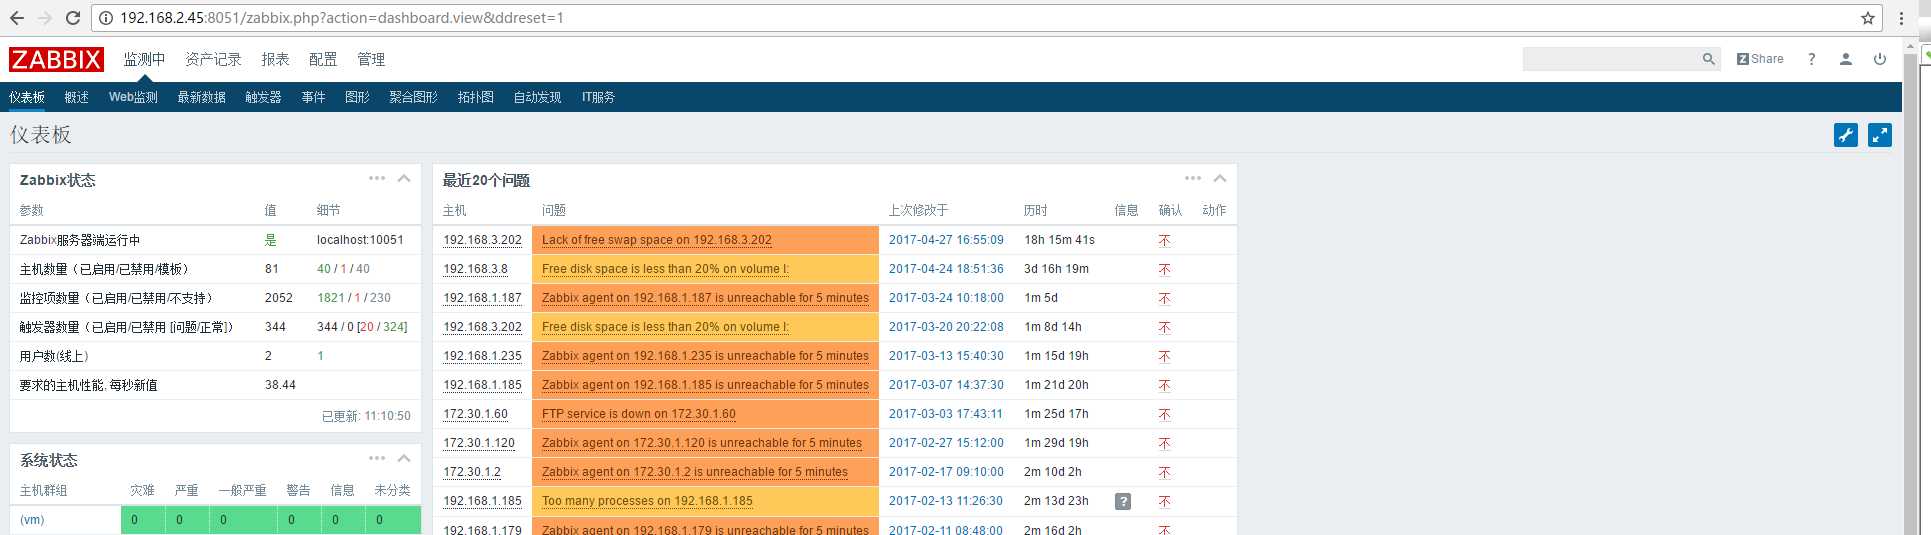Viewport: 1931px width, 535px height.
Task: Click 不 acknowledge link for host 192.168.3.8
Action: [x=1164, y=270]
